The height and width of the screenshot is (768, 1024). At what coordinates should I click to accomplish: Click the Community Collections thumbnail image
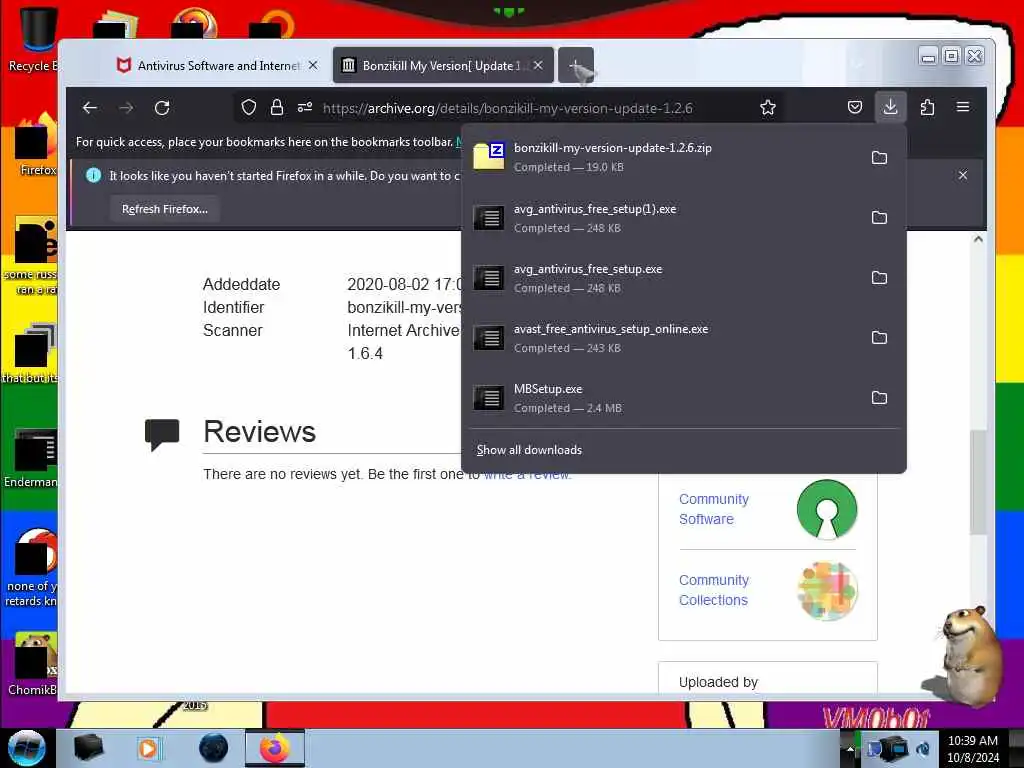(827, 590)
